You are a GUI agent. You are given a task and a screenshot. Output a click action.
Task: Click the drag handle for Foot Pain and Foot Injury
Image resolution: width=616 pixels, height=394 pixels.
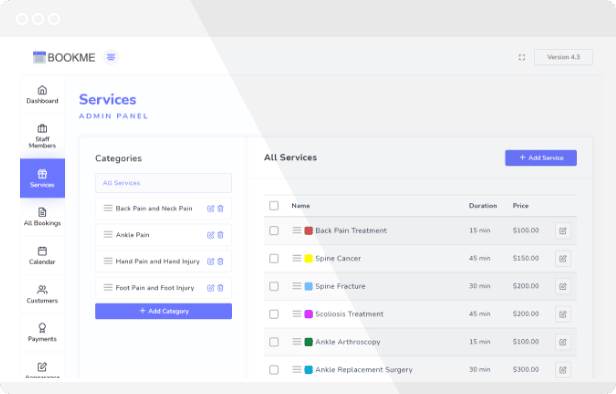pos(108,288)
